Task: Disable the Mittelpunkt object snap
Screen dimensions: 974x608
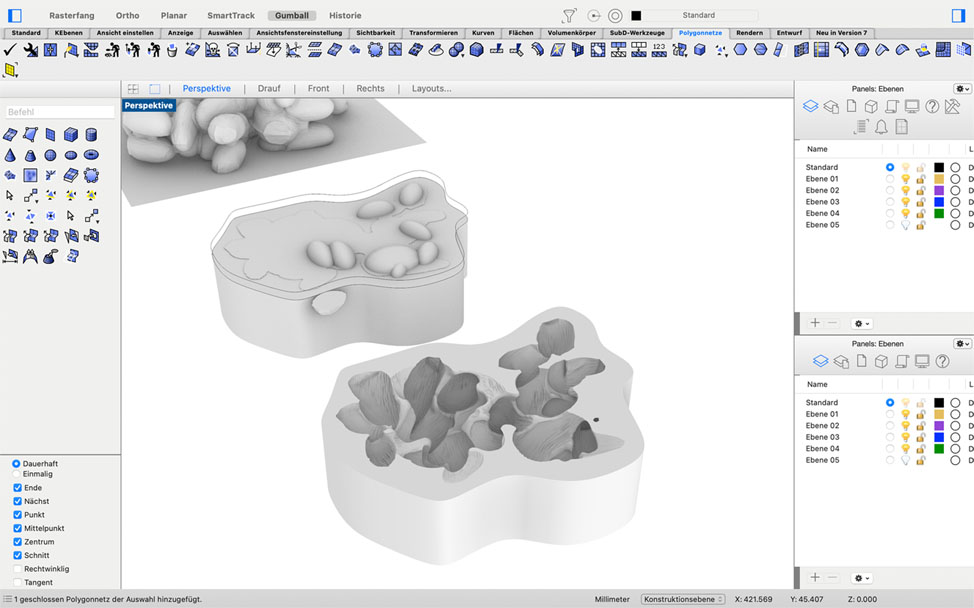Action: pyautogui.click(x=17, y=528)
